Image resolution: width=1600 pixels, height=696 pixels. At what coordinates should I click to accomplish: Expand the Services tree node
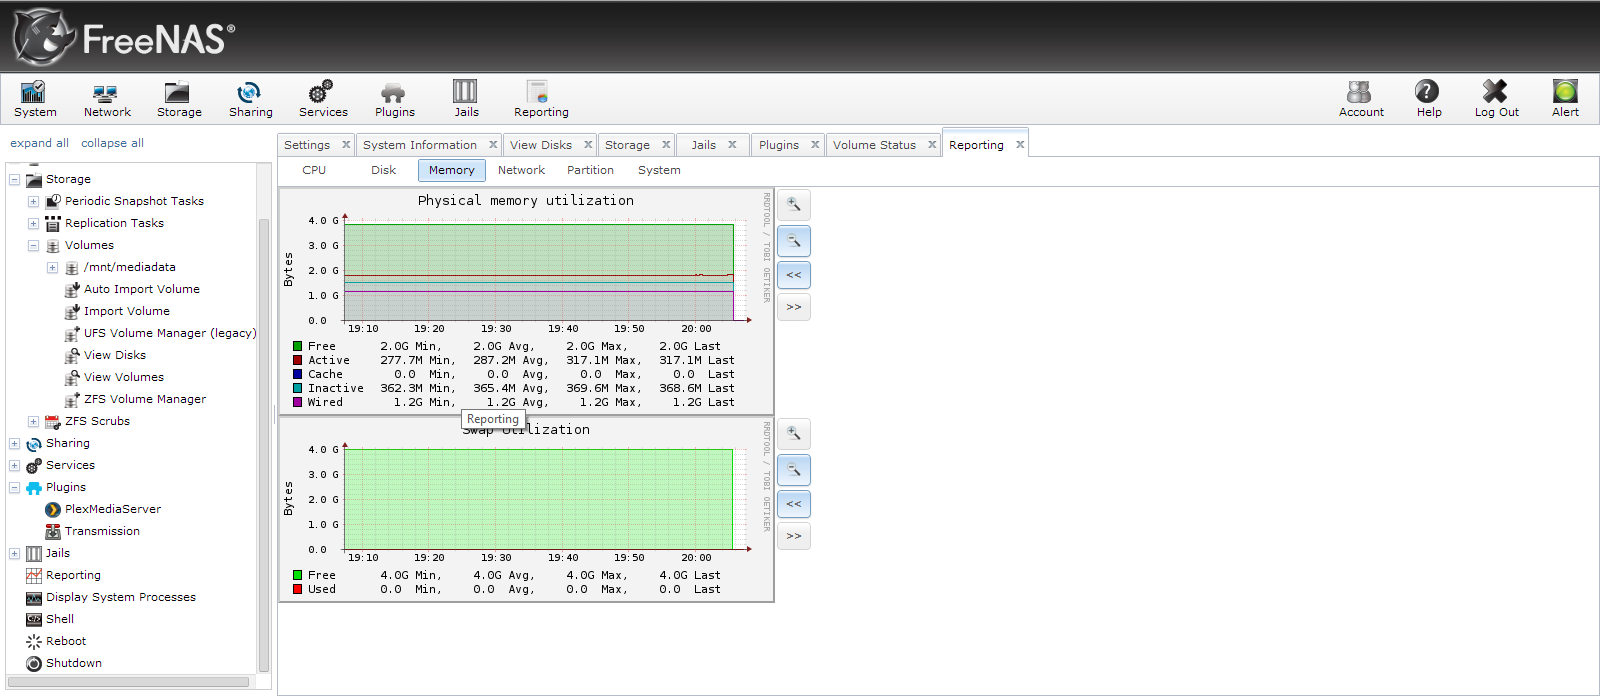click(x=15, y=466)
